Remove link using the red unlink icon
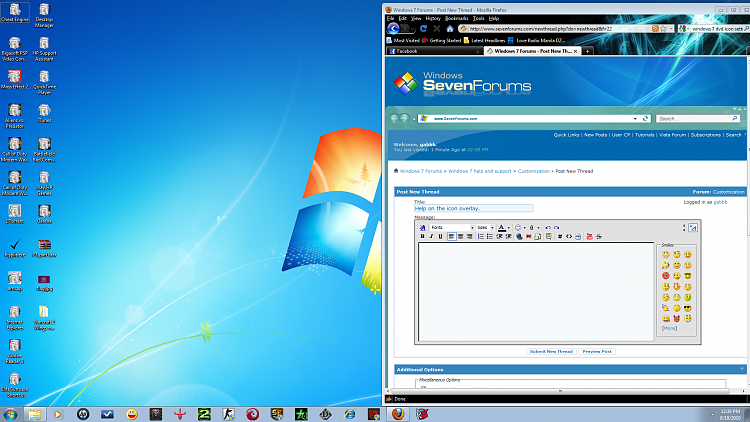The image size is (750, 422). point(529,236)
